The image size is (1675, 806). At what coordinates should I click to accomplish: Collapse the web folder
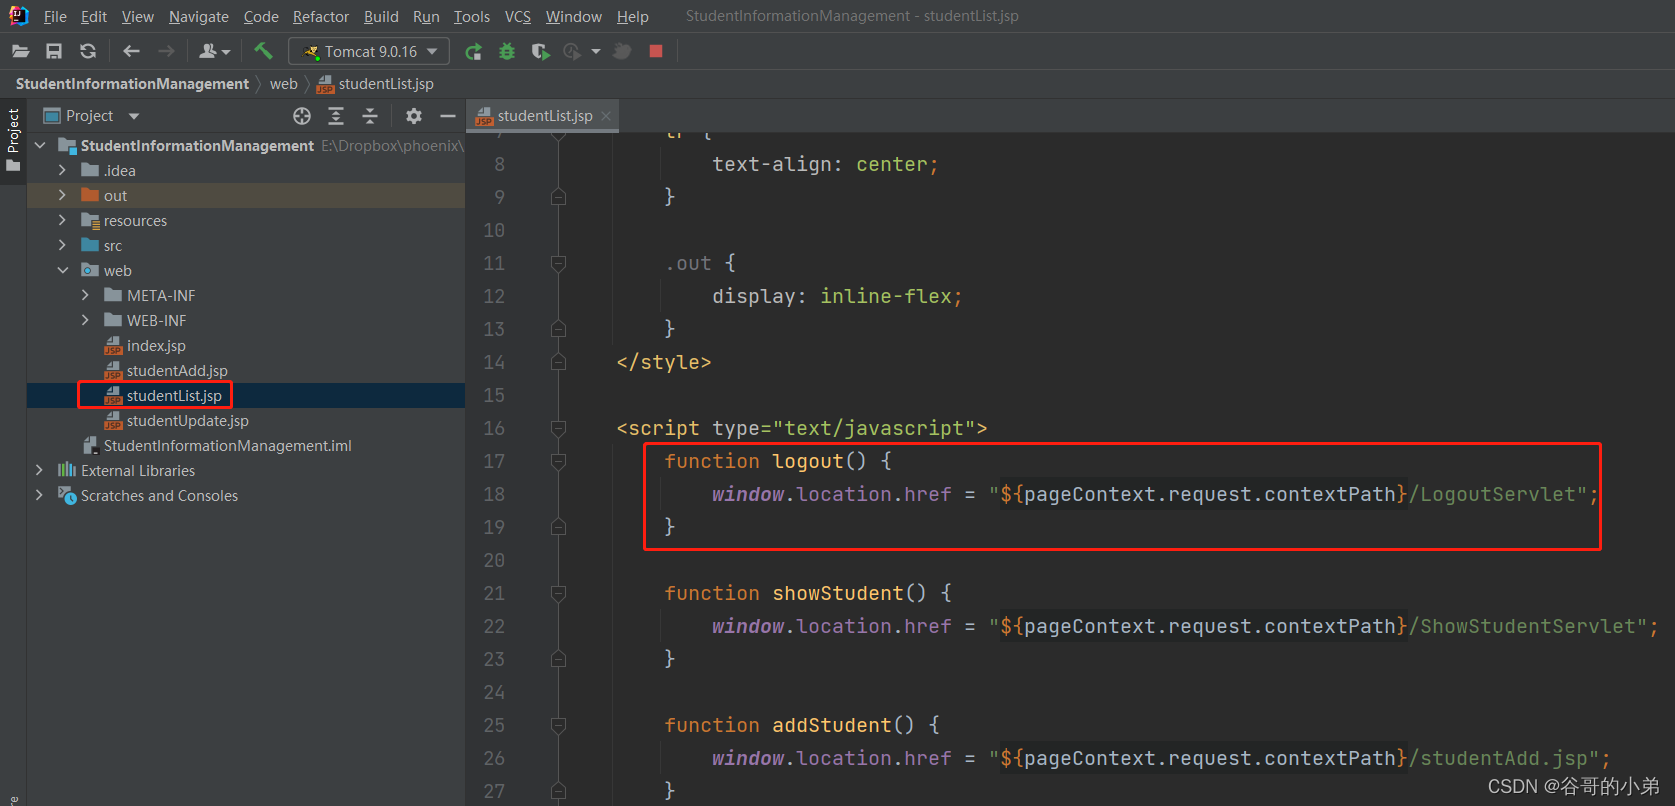point(62,271)
